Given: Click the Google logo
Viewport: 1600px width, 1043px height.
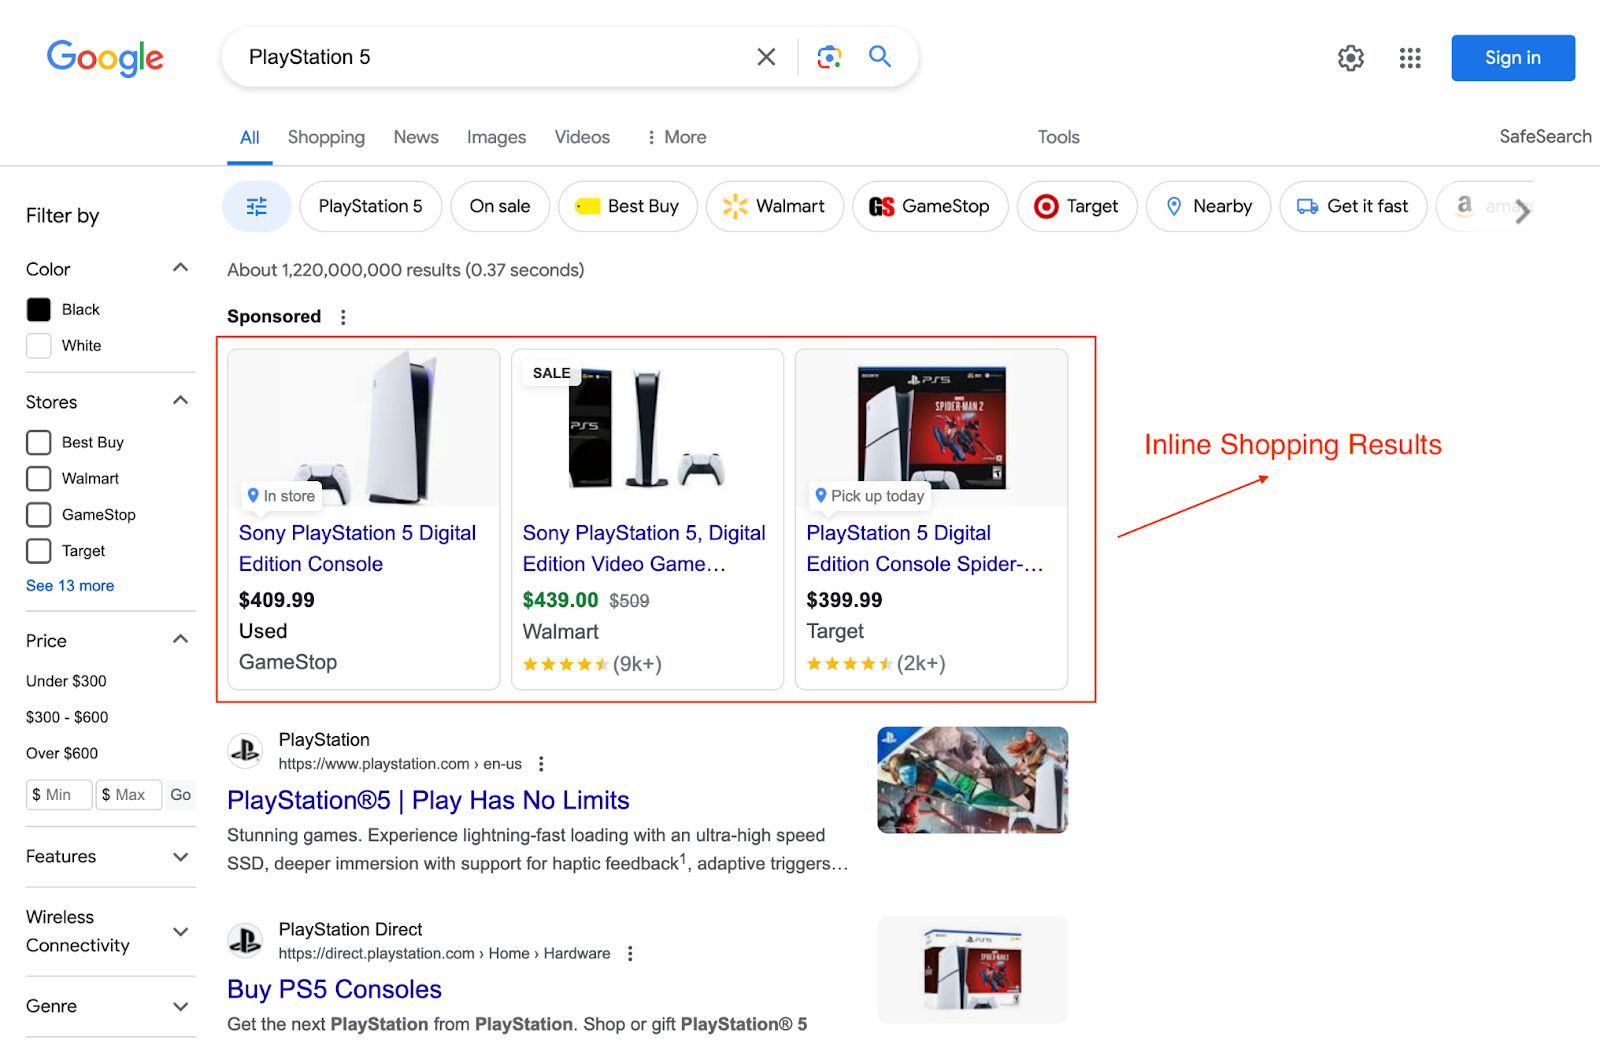Looking at the screenshot, I should [x=105, y=58].
